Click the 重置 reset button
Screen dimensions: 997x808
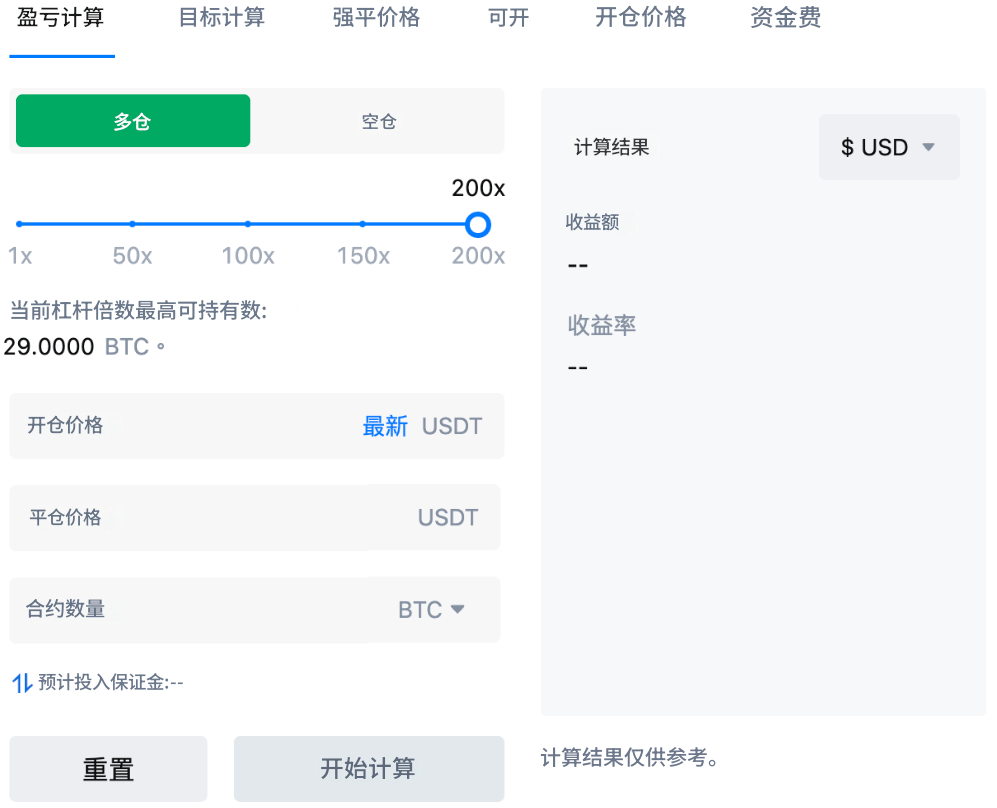108,768
